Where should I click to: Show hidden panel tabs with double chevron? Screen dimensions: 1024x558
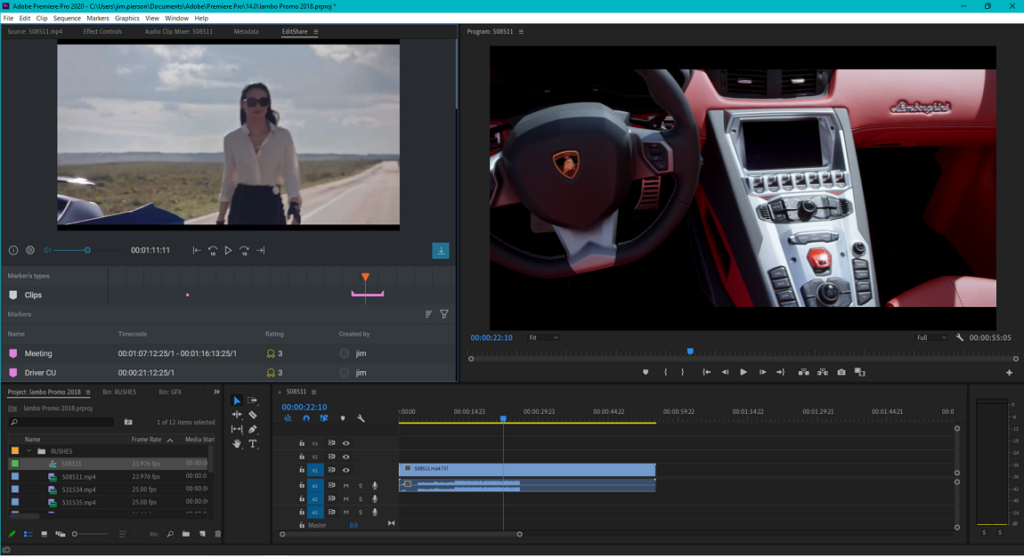click(x=217, y=392)
